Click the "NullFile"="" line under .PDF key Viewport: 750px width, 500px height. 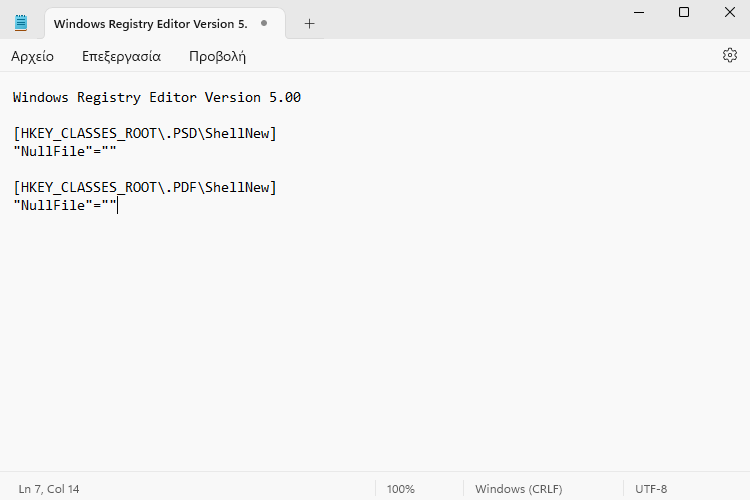tap(65, 206)
